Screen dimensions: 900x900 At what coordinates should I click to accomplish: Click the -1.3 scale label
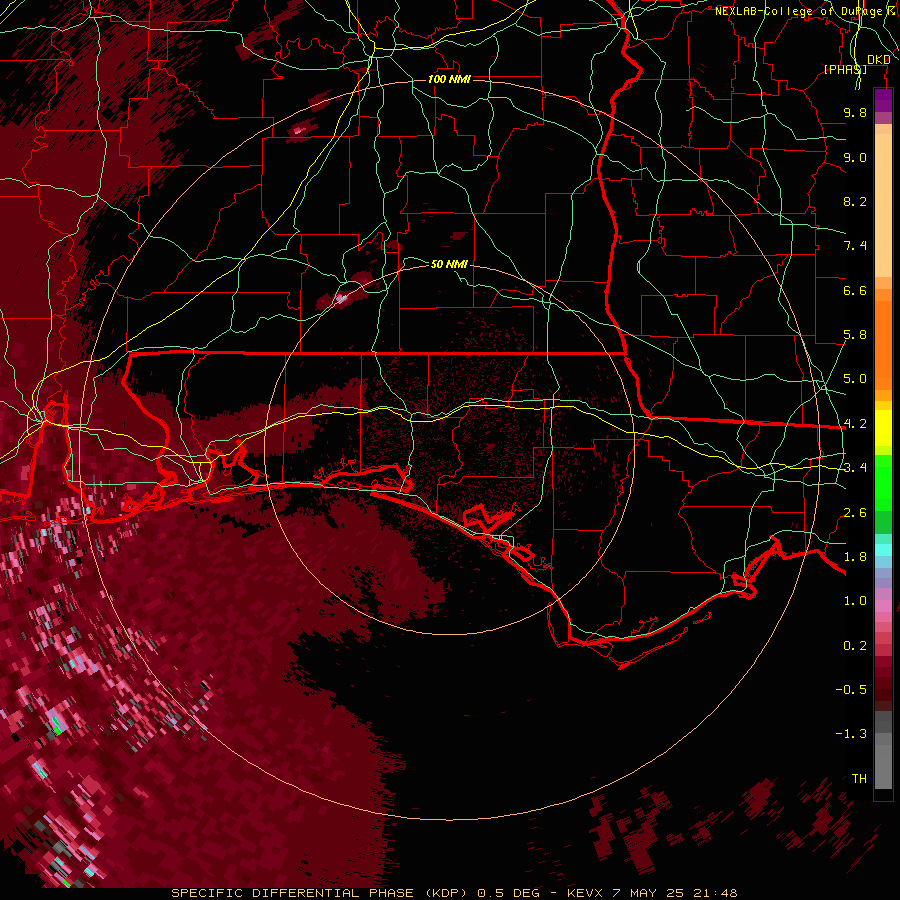click(851, 734)
